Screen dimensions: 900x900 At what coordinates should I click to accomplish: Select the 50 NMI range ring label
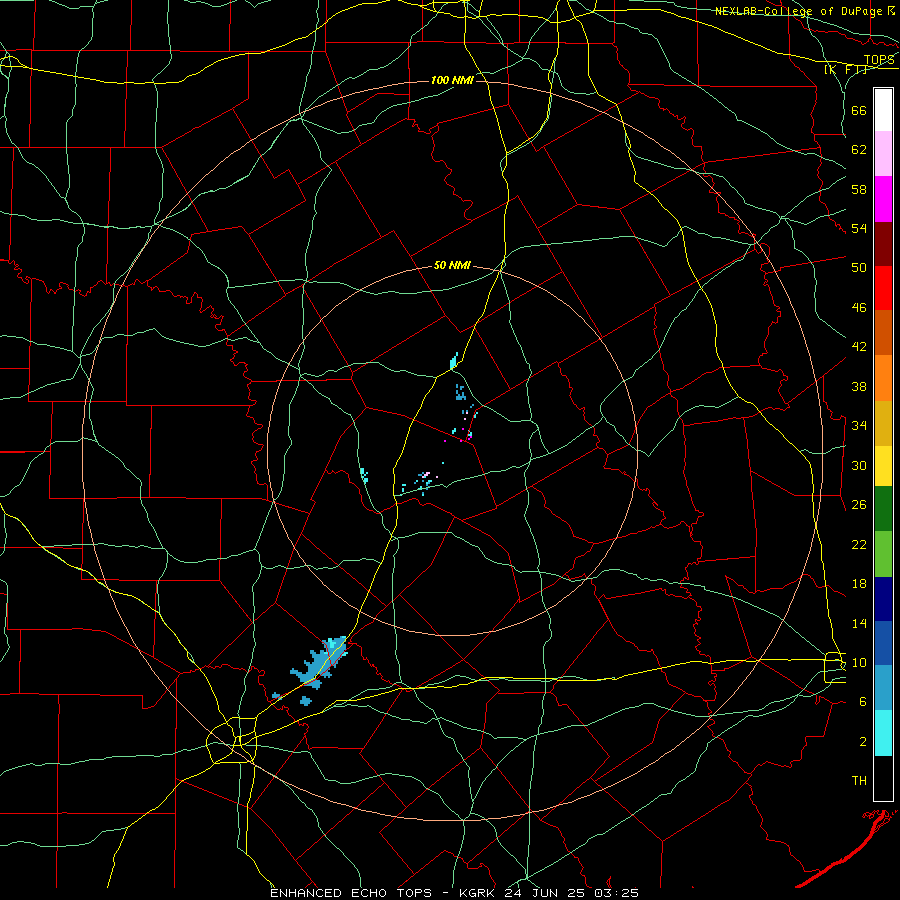point(452,265)
